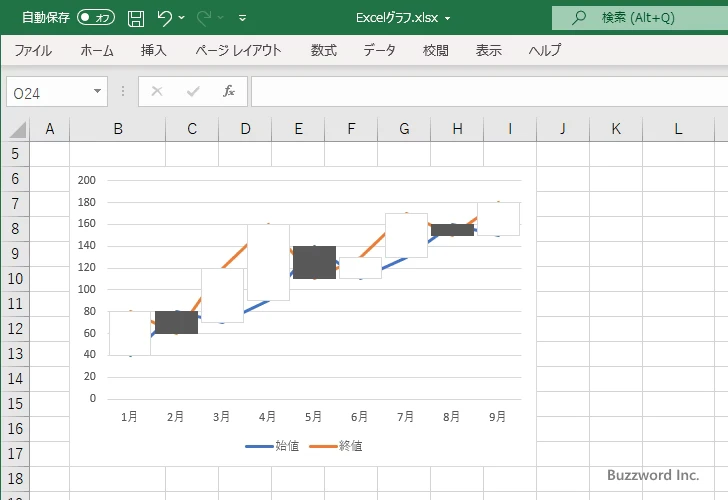The height and width of the screenshot is (500, 728).
Task: Select column J header
Action: (x=563, y=129)
